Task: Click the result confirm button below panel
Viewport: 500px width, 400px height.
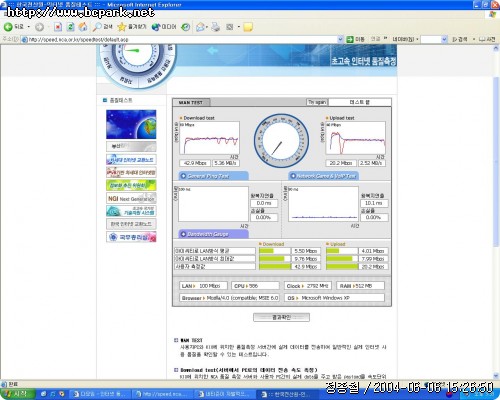Action: point(281,317)
